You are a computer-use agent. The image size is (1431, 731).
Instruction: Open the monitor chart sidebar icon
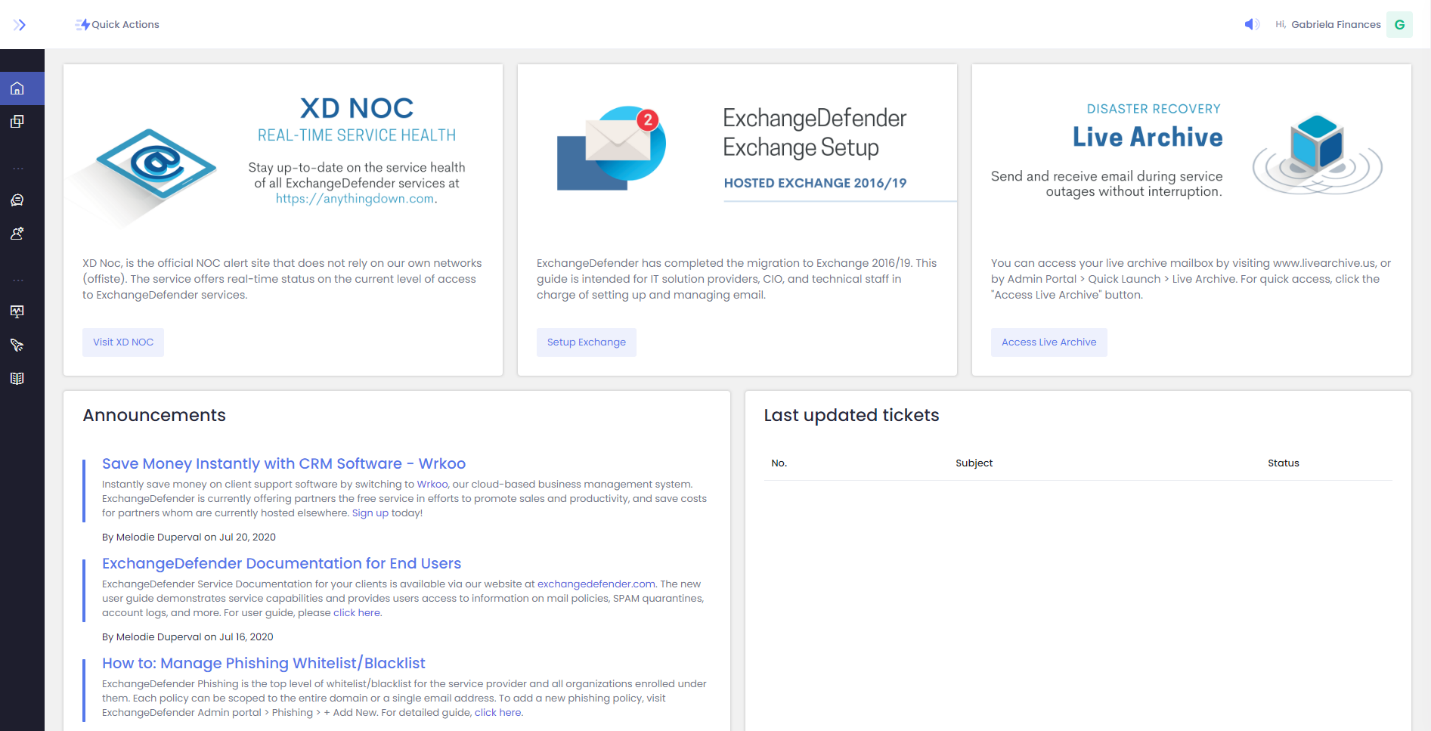point(17,312)
